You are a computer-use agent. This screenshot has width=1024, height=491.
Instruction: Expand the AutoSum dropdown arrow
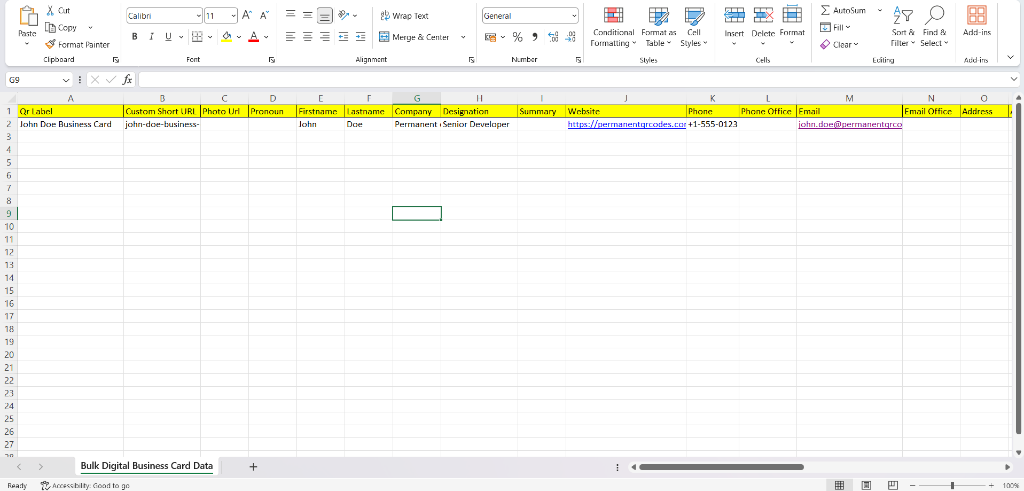880,10
